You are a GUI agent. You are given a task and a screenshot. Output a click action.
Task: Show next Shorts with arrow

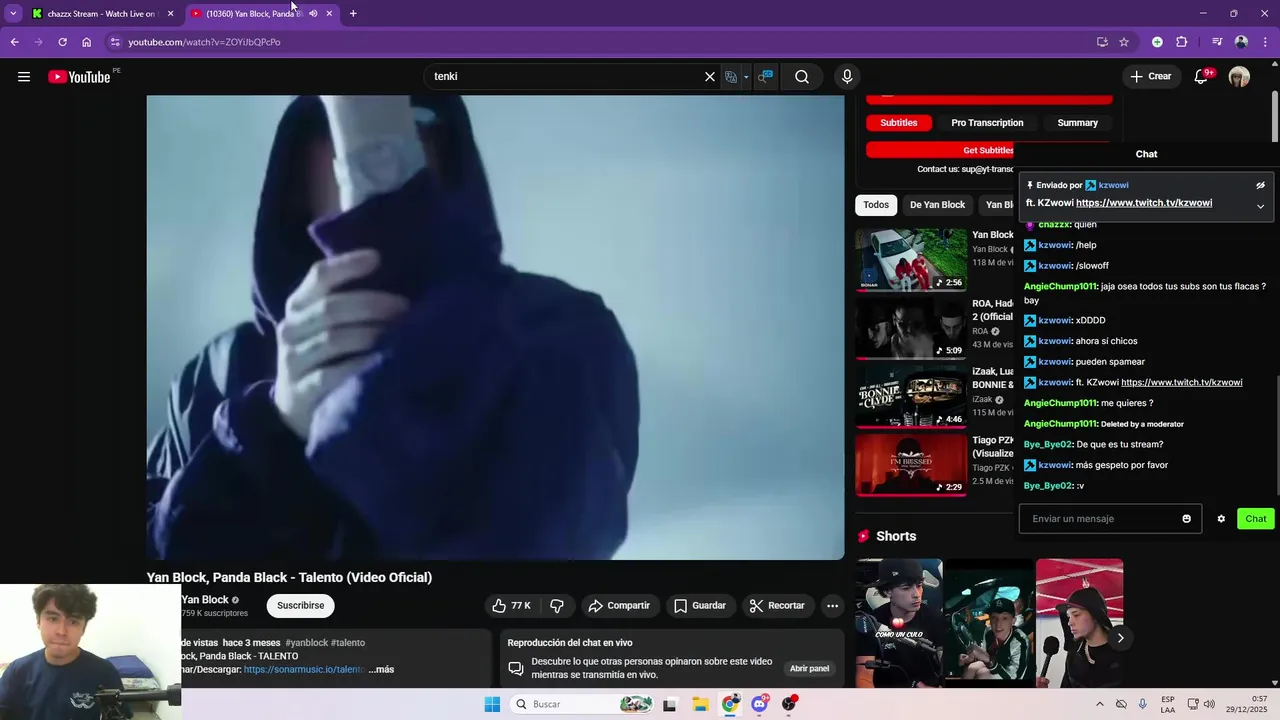[1120, 638]
